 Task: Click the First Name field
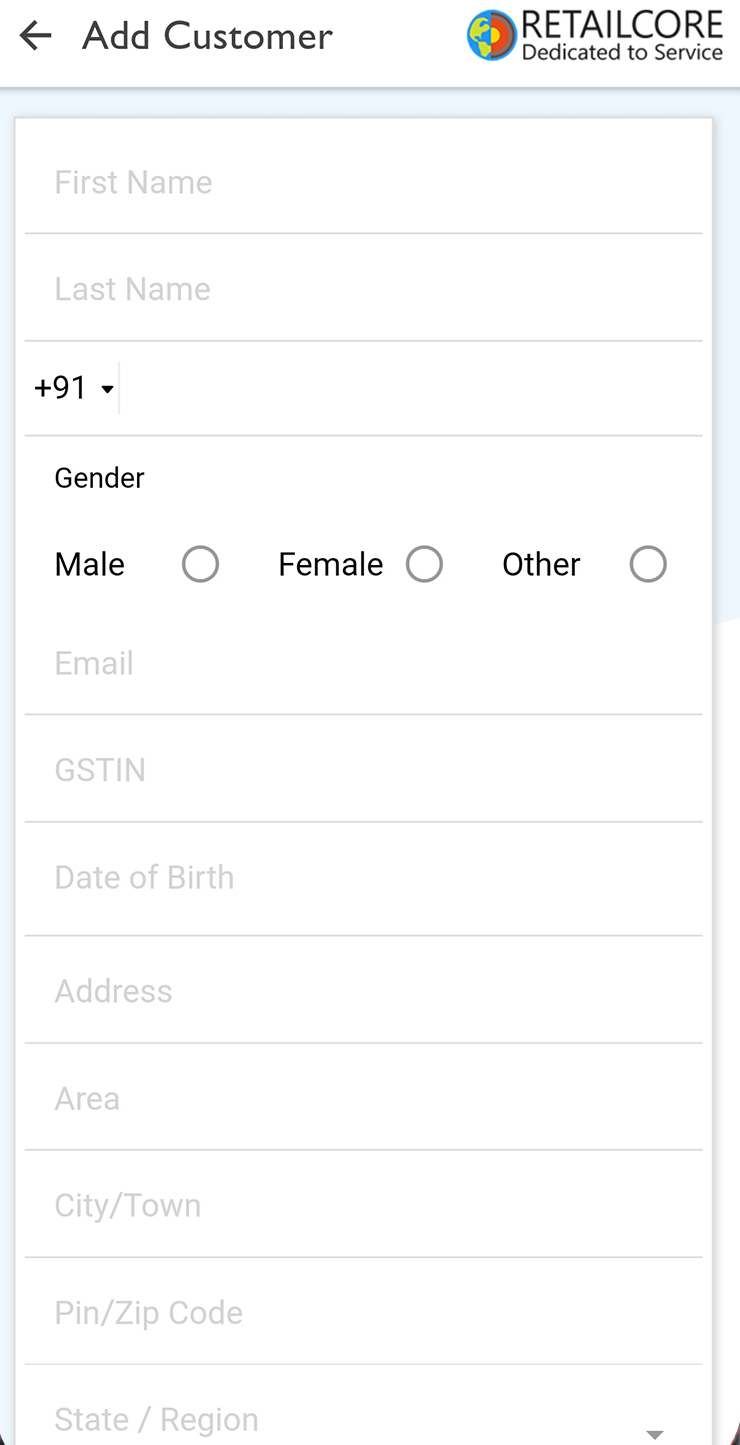coord(364,182)
